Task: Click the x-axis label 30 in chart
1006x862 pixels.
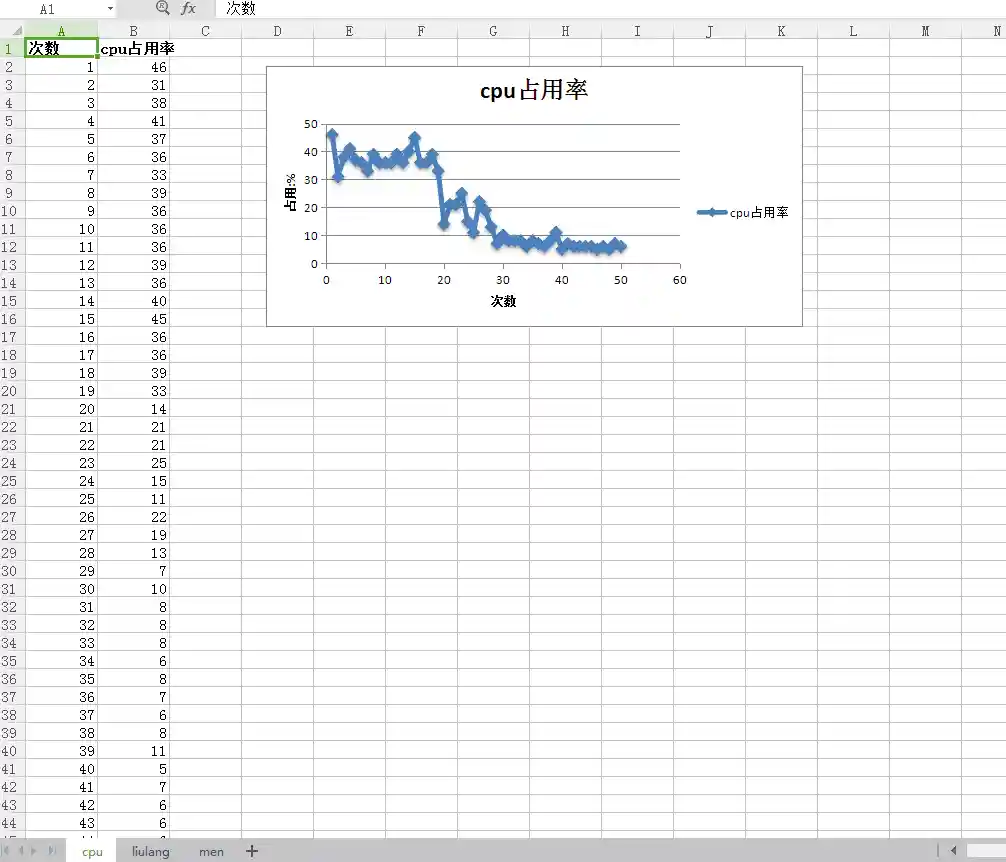Action: [503, 280]
